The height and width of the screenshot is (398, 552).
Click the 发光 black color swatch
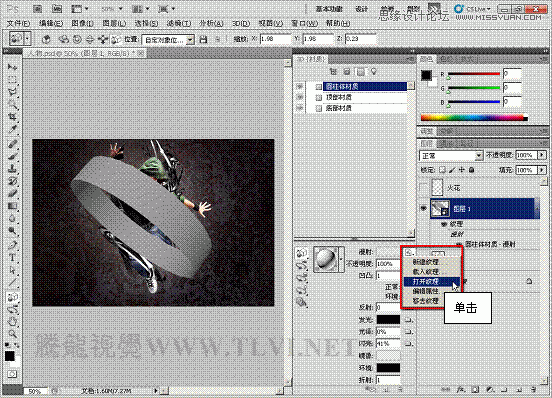coord(388,320)
